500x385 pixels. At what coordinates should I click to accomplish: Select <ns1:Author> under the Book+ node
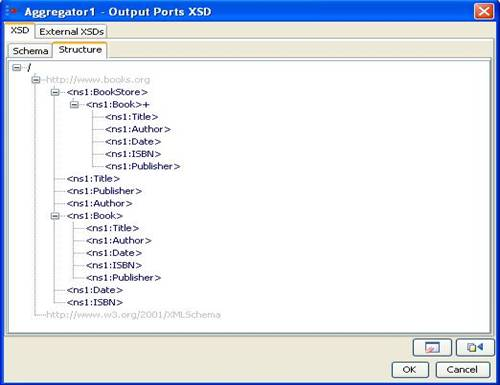tap(138, 129)
